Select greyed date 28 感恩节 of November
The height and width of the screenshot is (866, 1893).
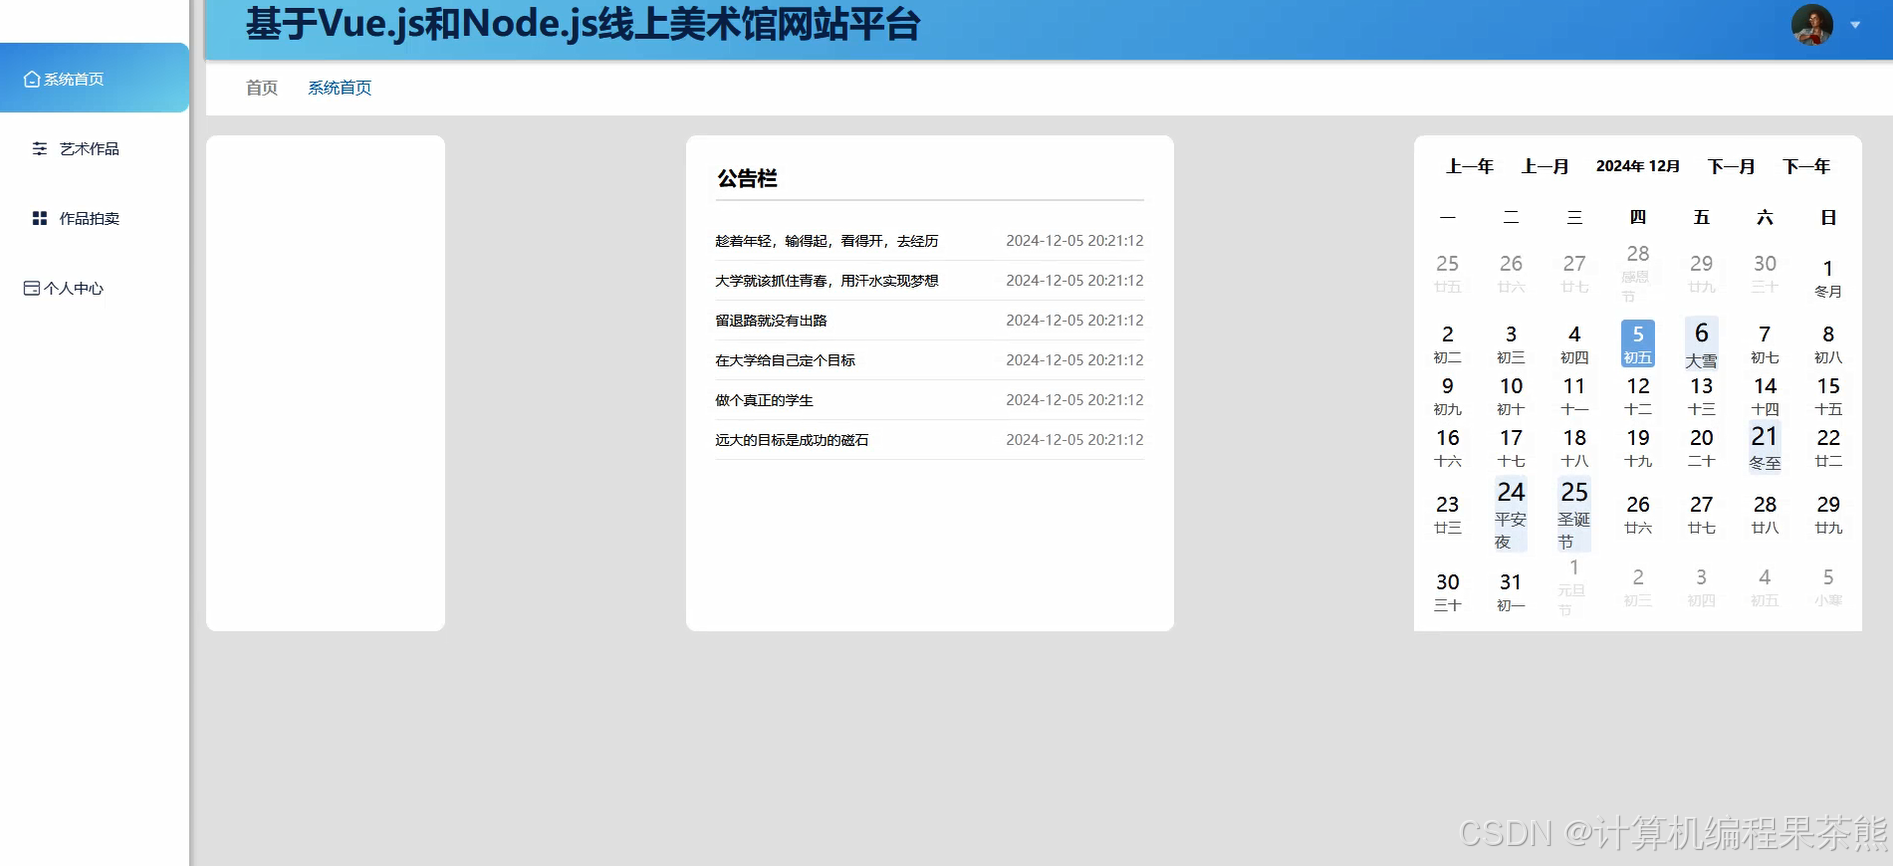1637,272
